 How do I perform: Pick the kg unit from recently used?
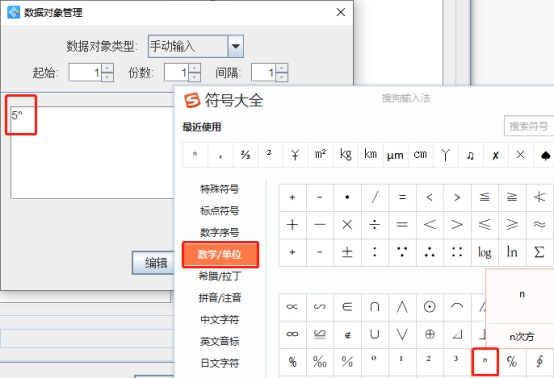(346, 155)
